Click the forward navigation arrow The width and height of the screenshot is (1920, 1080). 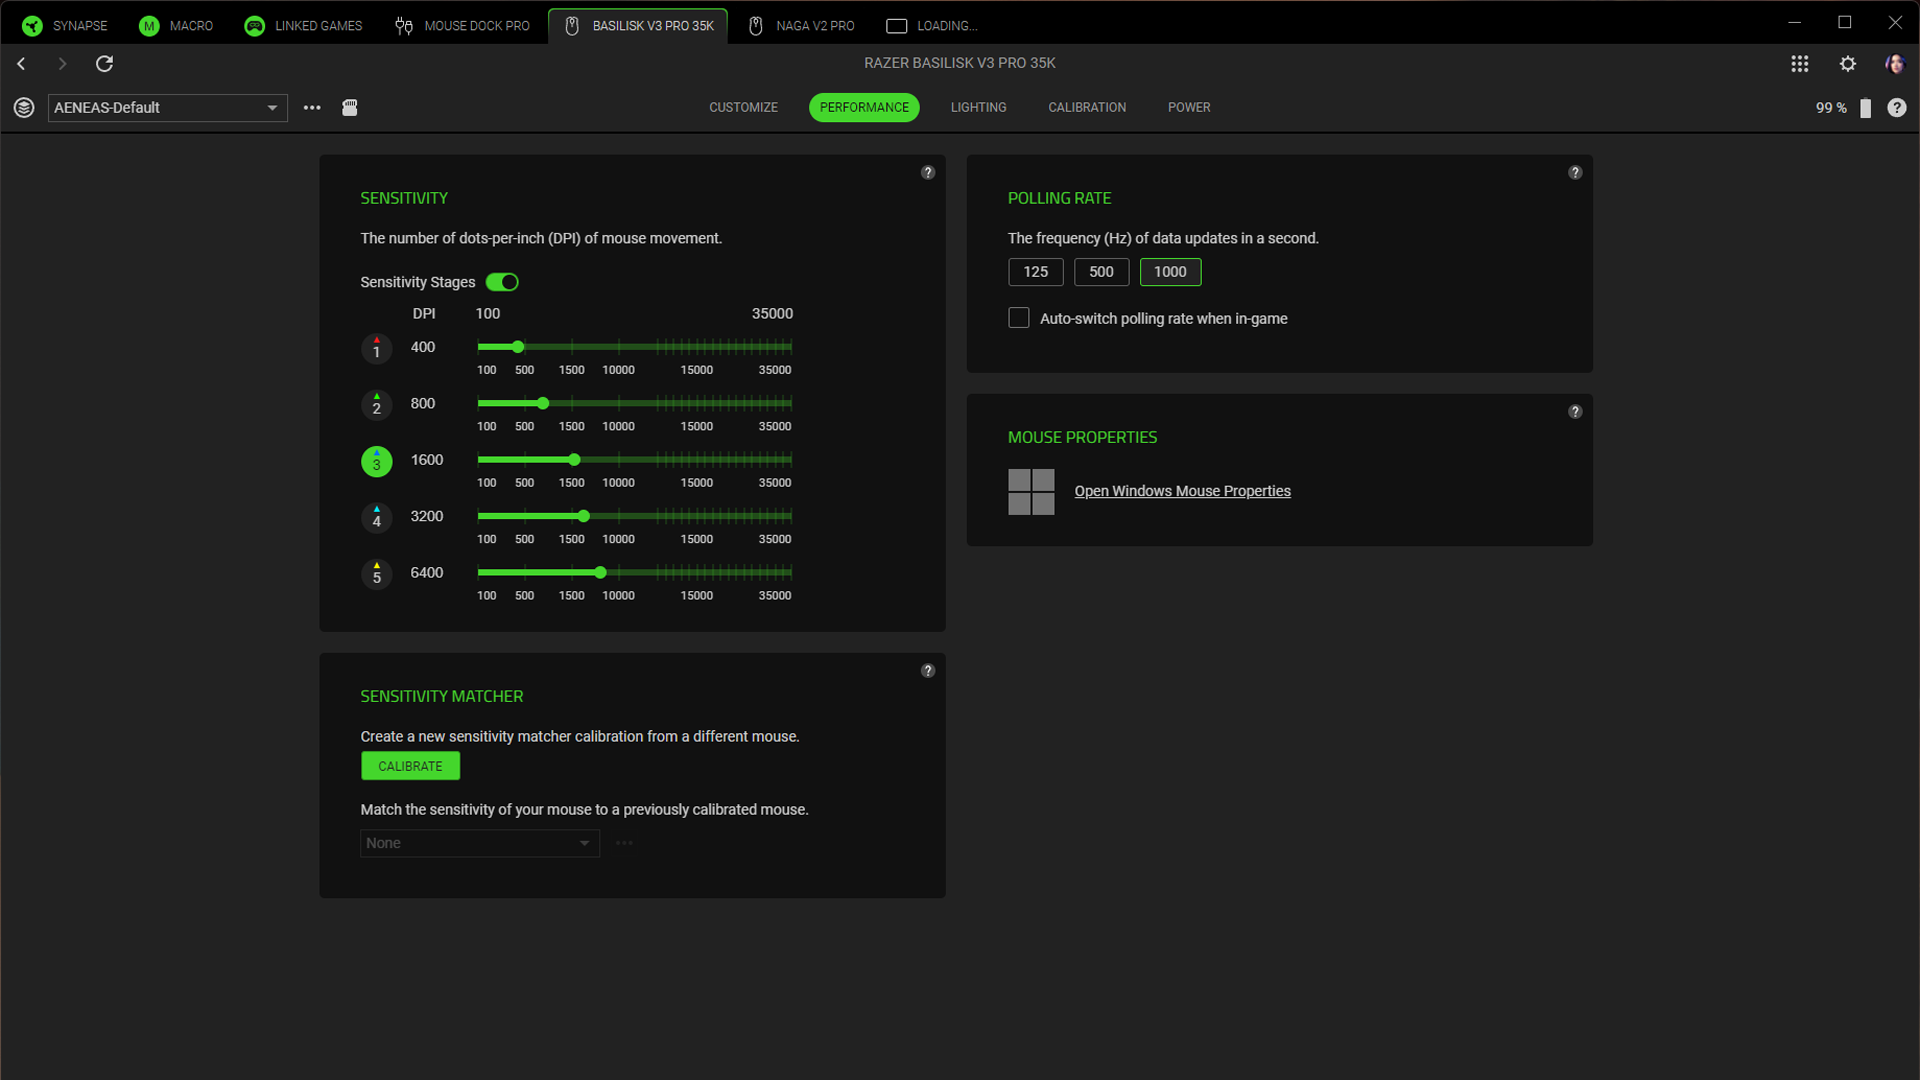[x=62, y=64]
